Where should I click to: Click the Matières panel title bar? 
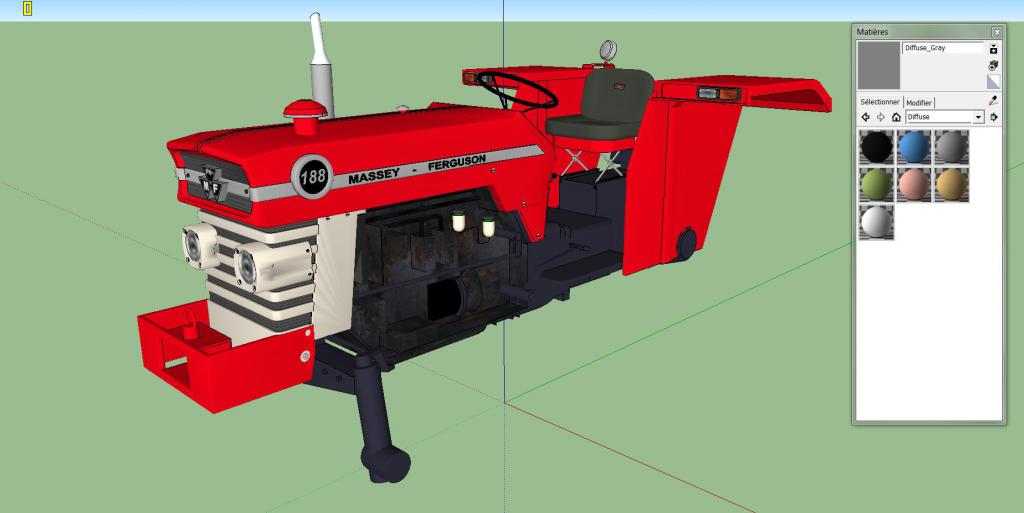(929, 31)
